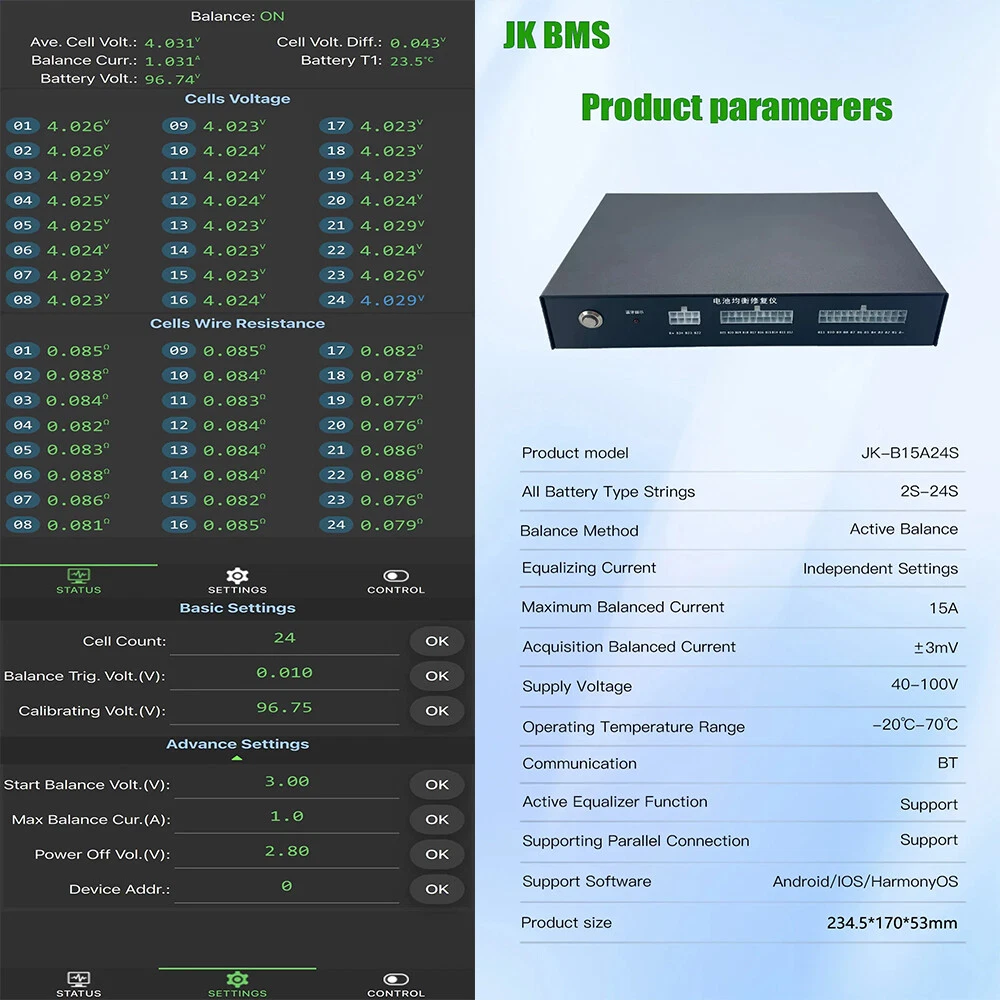1000x1000 pixels.
Task: Click the Cell Count input field
Action: point(285,639)
